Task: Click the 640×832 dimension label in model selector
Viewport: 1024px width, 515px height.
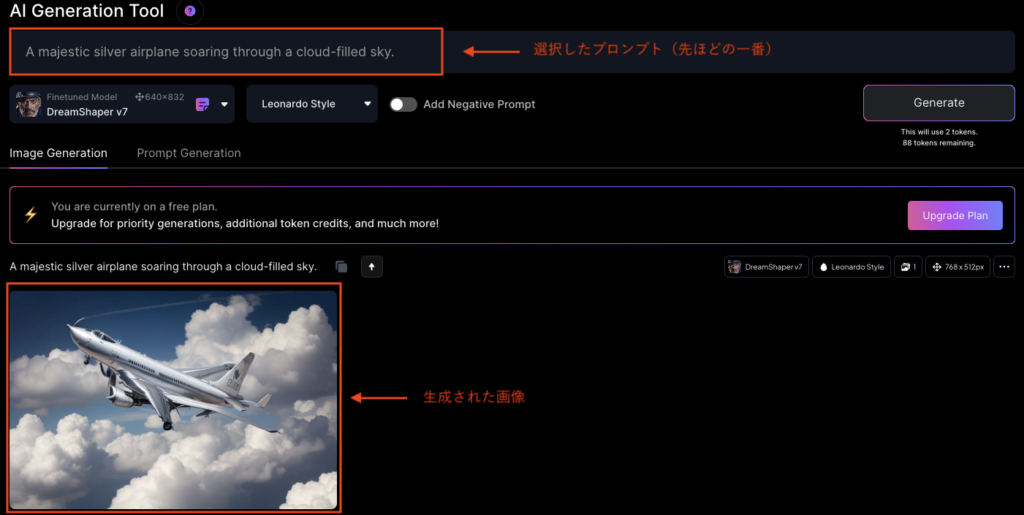Action: coord(159,97)
